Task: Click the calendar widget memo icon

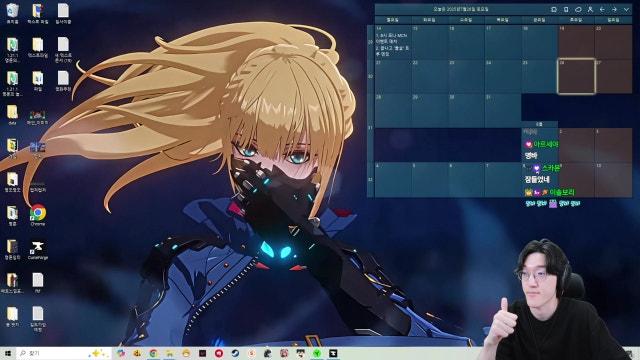Action: tap(566, 9)
